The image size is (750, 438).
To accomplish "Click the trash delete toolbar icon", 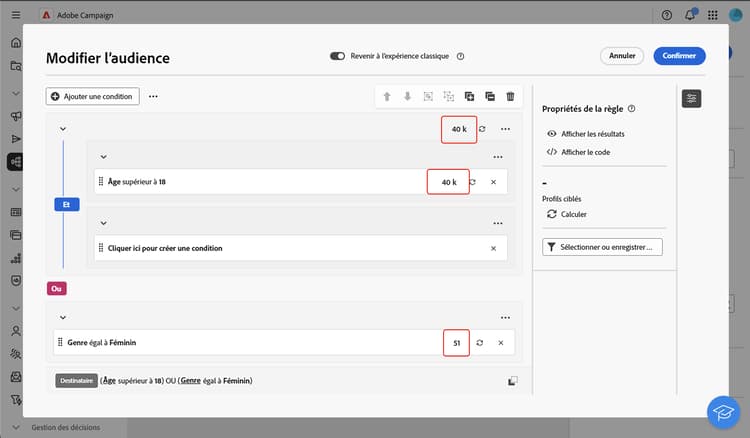I will click(510, 97).
